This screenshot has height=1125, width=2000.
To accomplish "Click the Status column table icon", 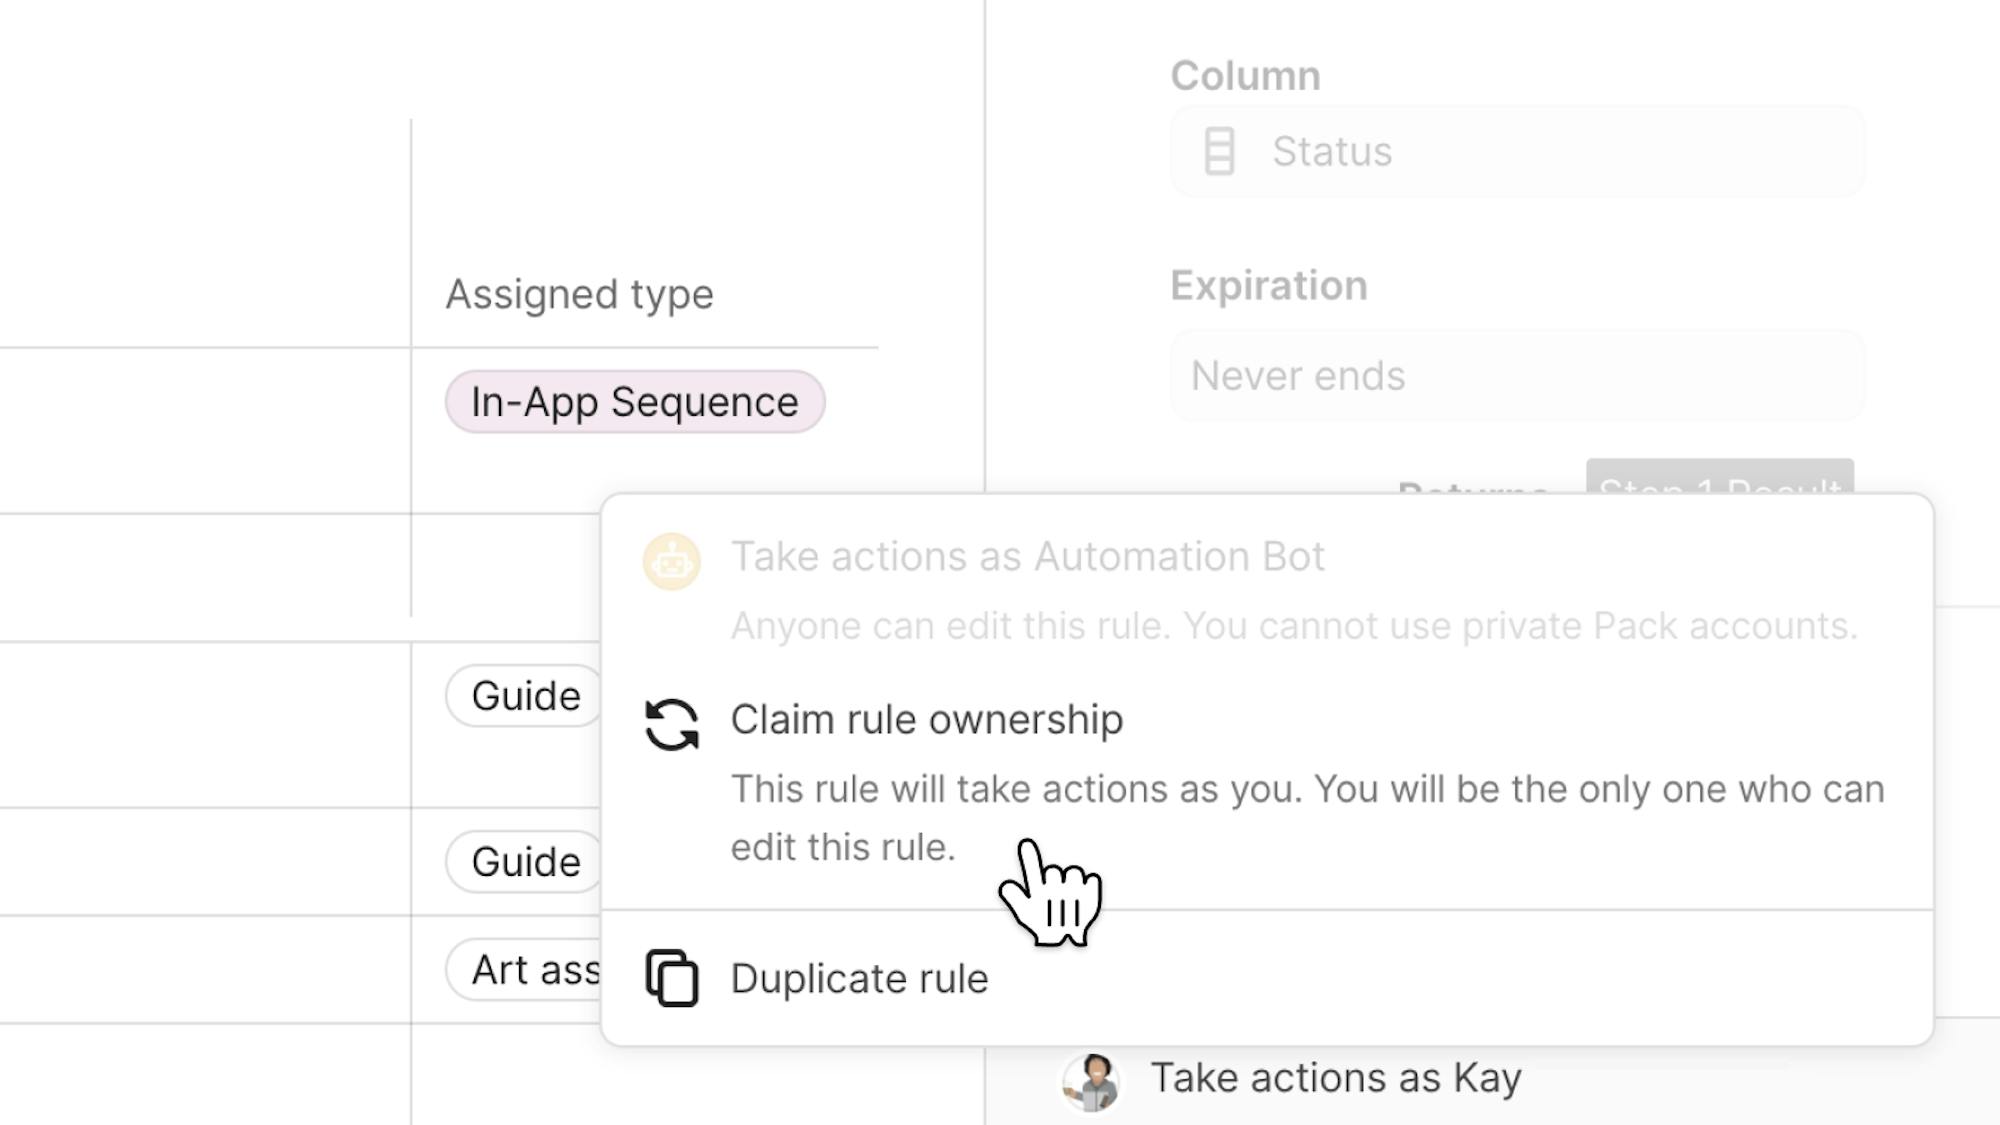I will click(1219, 152).
